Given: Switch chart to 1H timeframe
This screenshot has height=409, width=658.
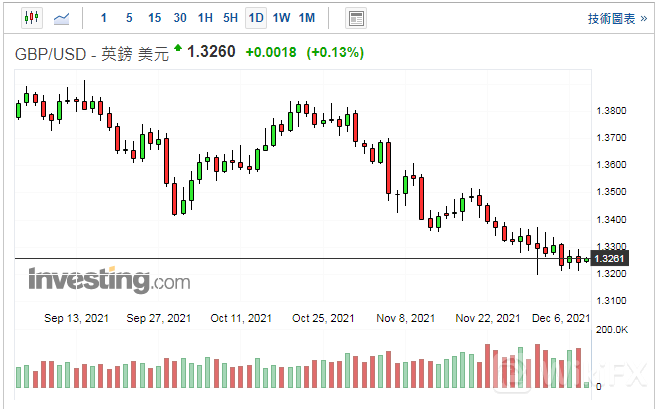Looking at the screenshot, I should coord(205,18).
